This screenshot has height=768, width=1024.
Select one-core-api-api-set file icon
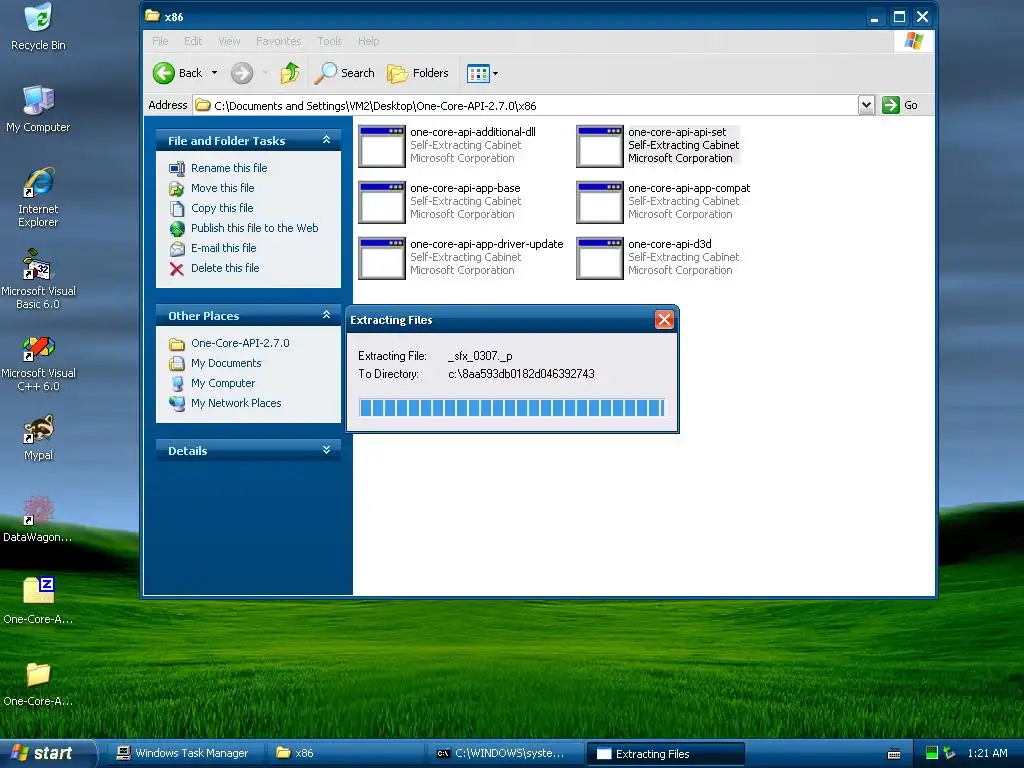click(600, 146)
